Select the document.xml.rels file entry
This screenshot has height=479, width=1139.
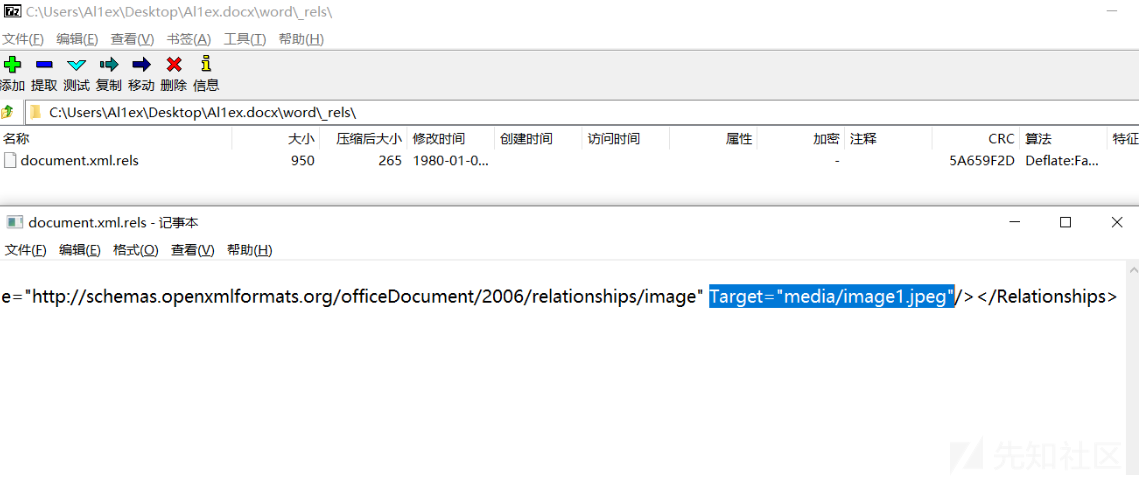79,160
